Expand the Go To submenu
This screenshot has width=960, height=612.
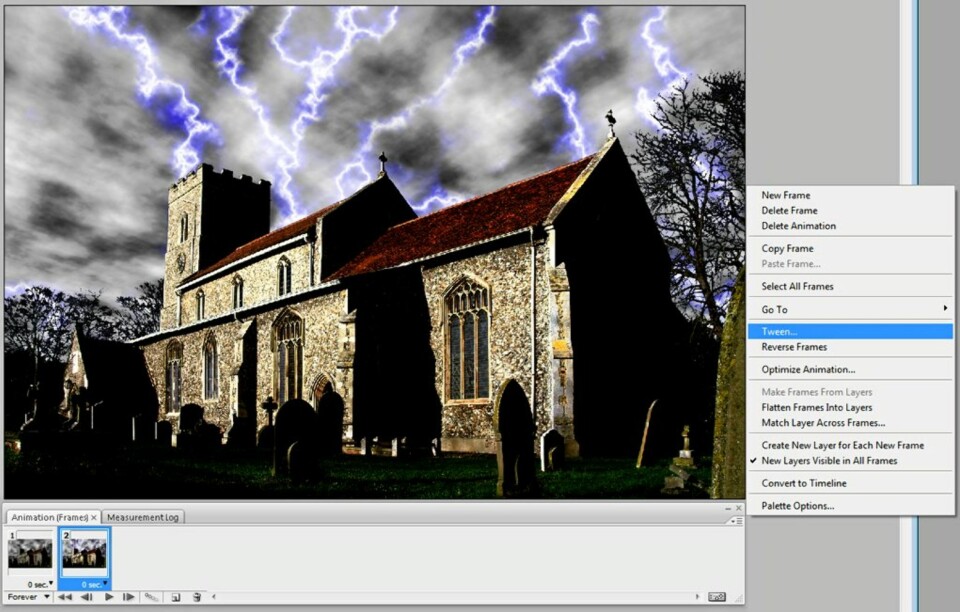click(x=850, y=309)
